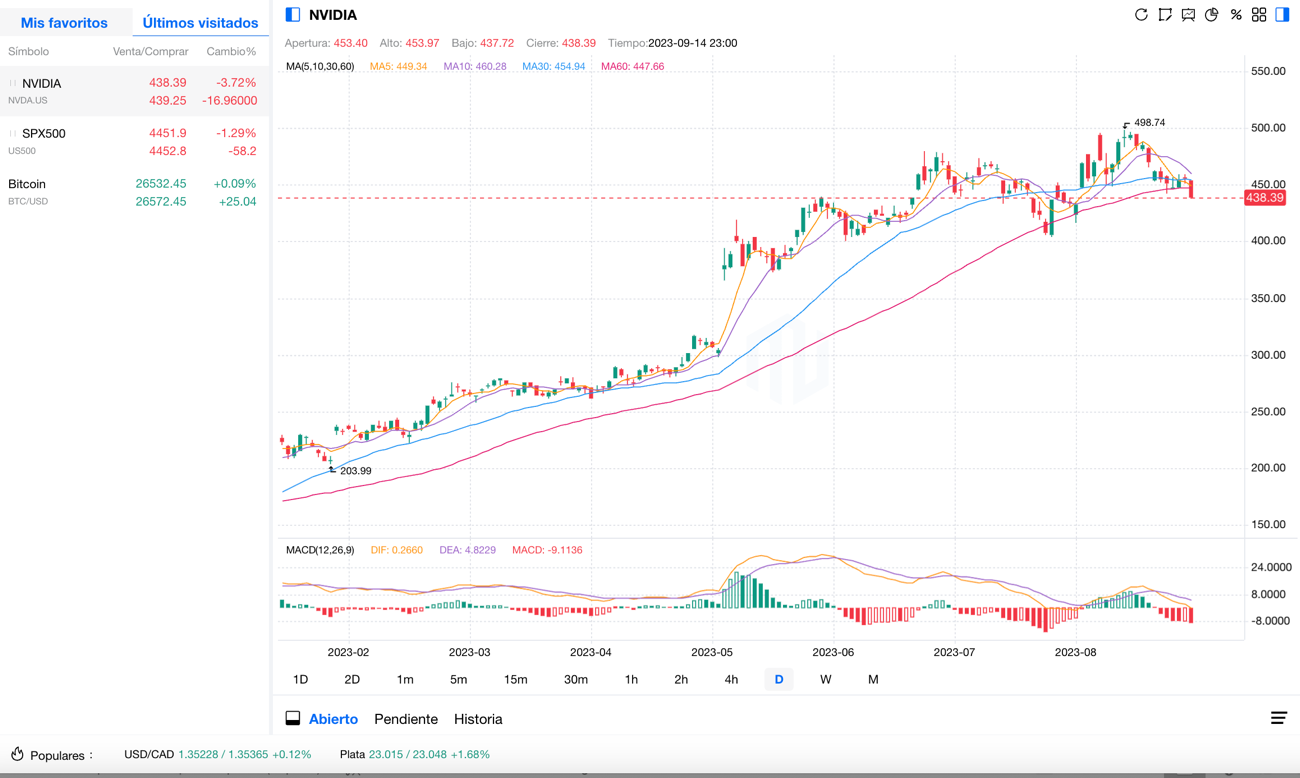
Task: Click the Populares flame icon
Action: (17, 755)
